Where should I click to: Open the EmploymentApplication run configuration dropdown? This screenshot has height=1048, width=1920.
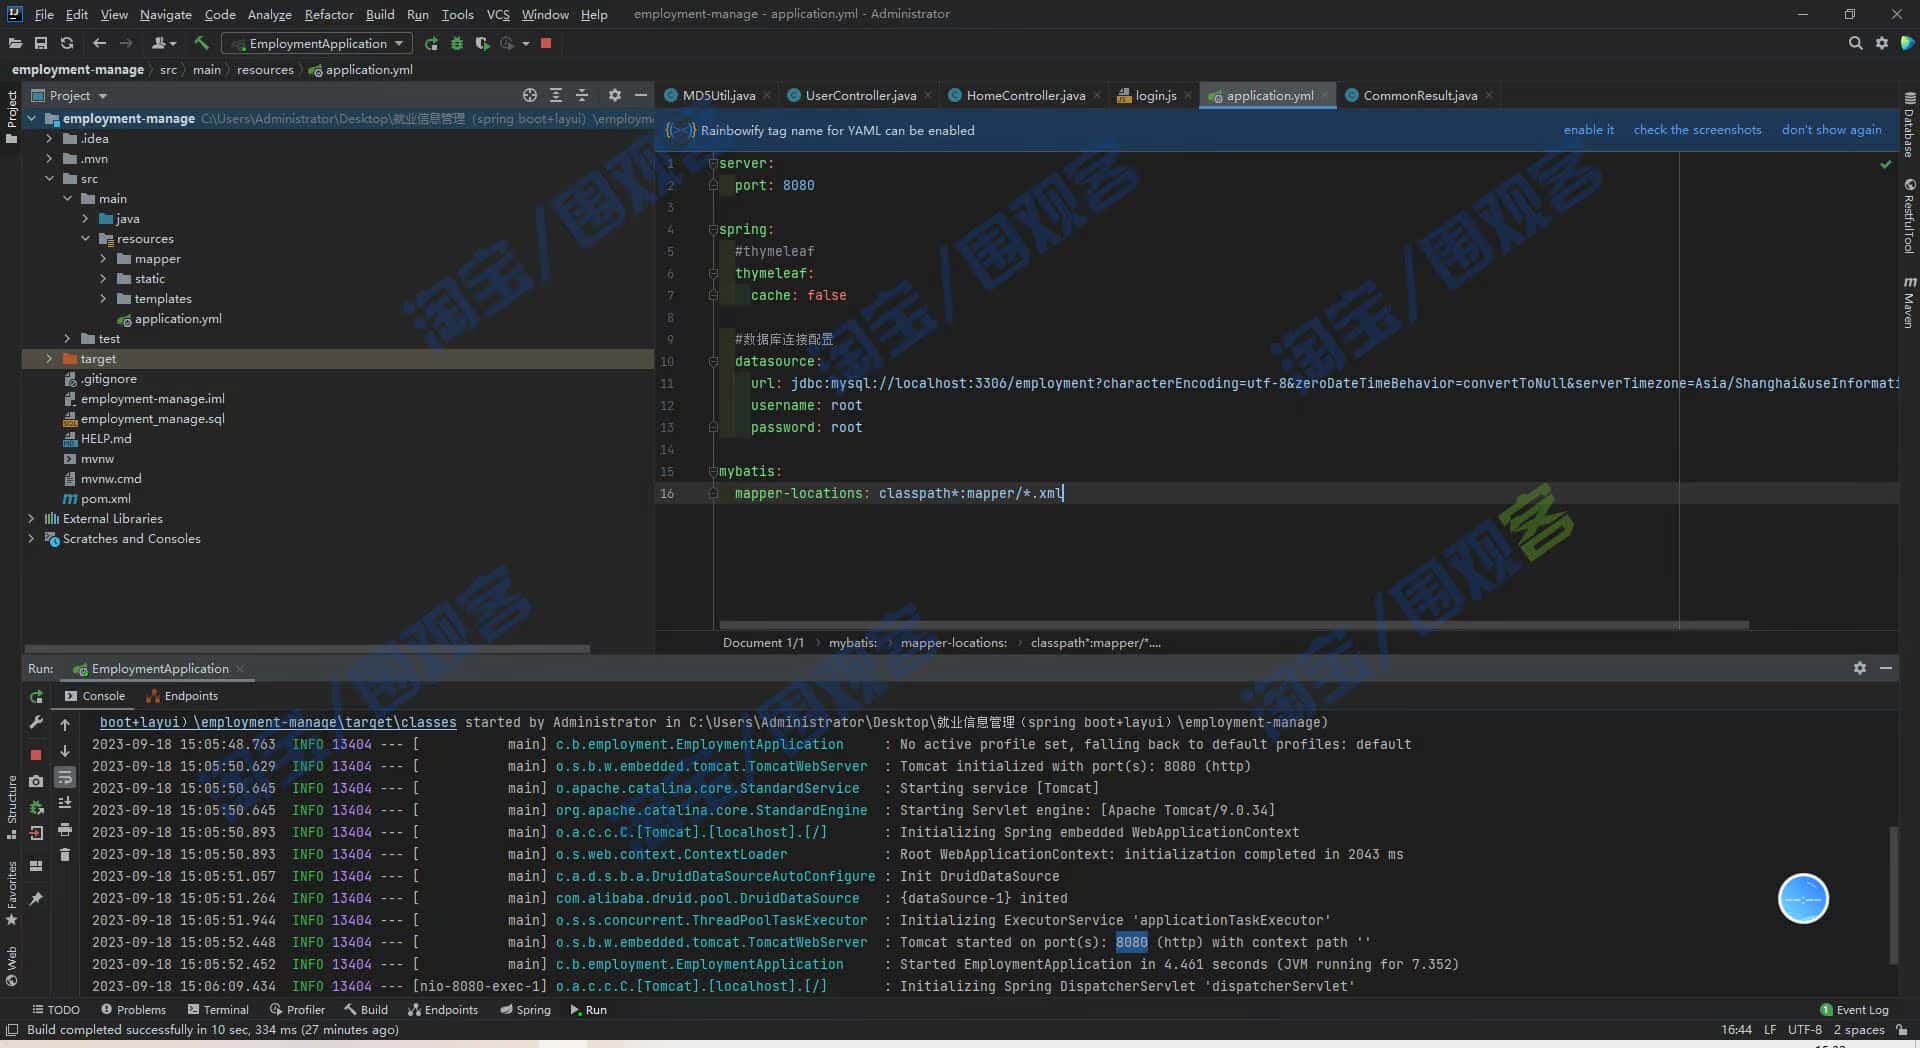coord(317,43)
